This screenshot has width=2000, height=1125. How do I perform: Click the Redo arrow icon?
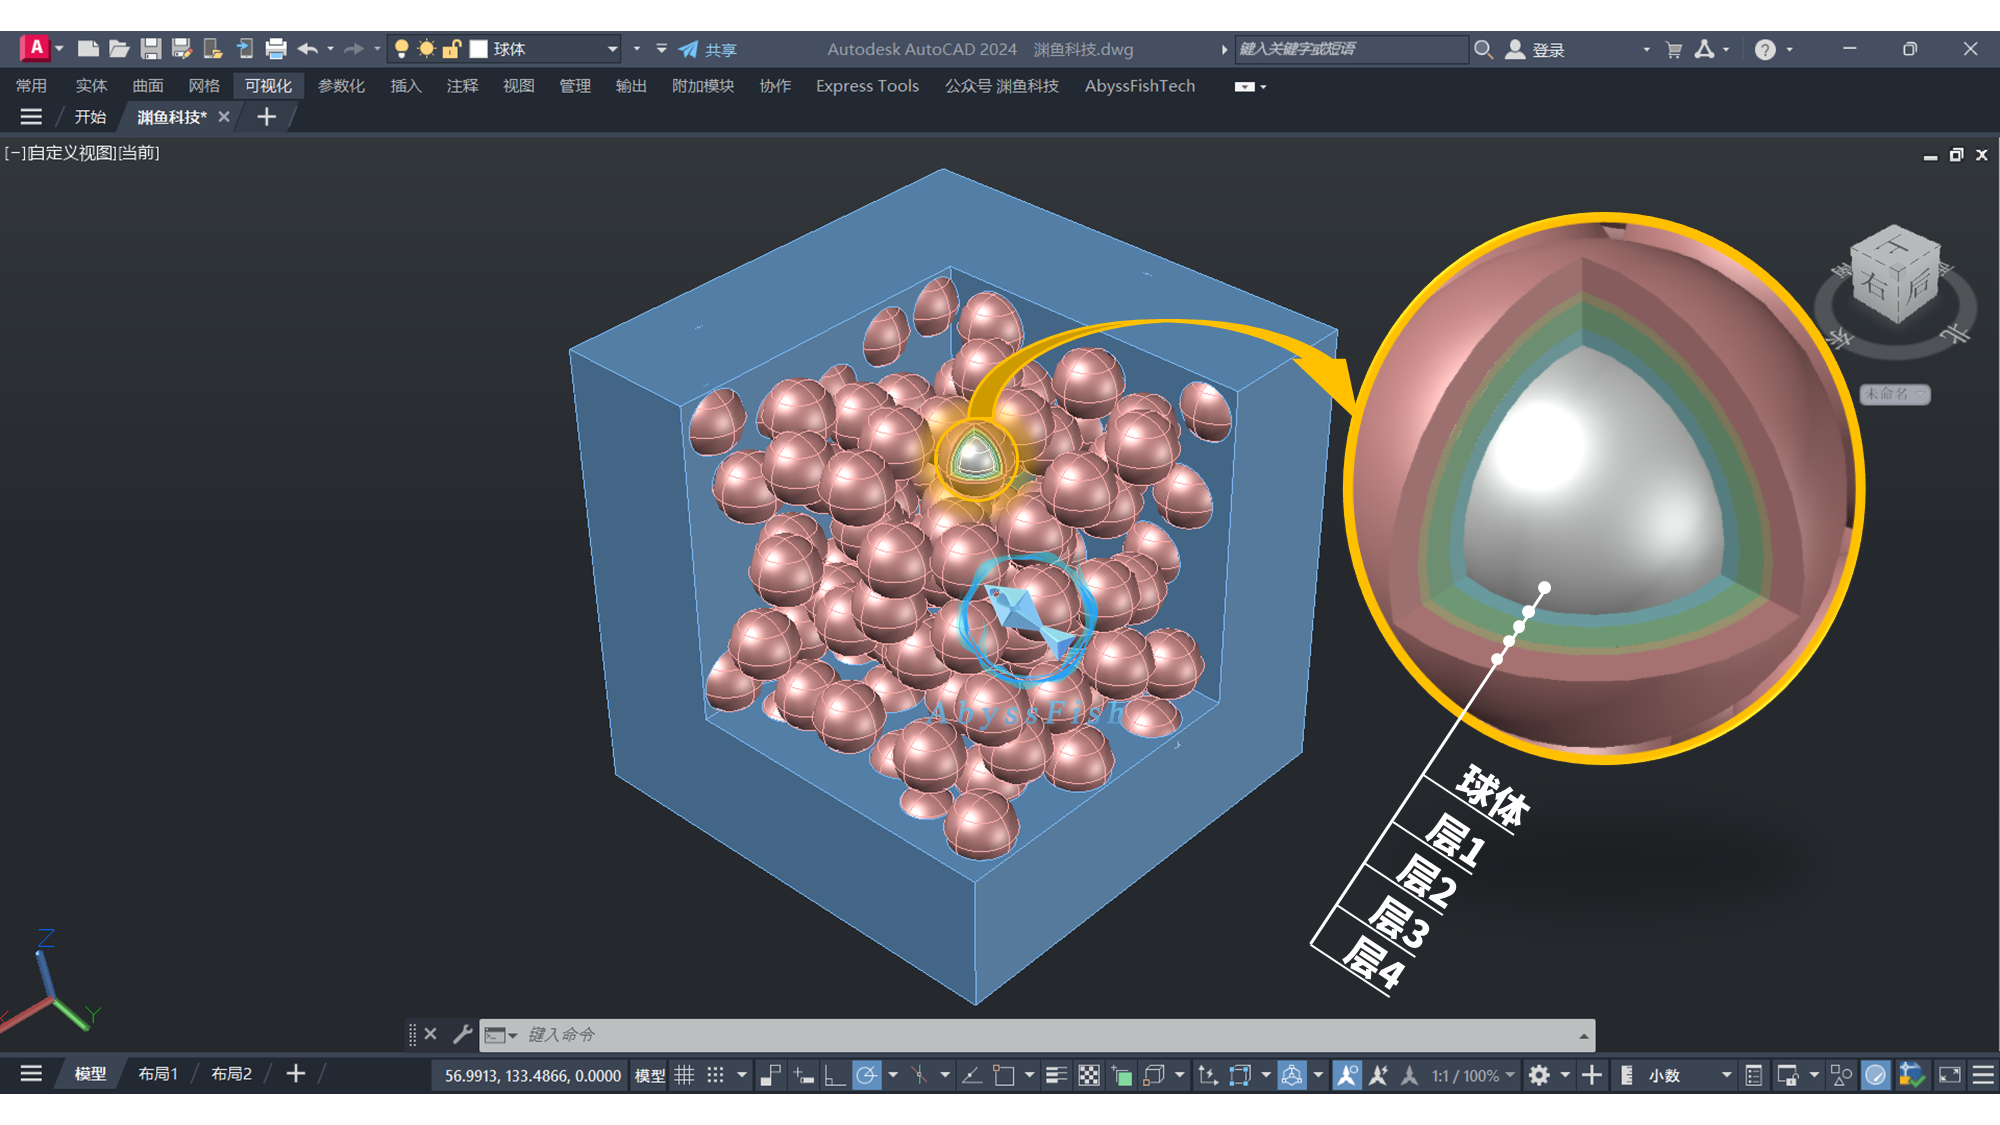354,48
